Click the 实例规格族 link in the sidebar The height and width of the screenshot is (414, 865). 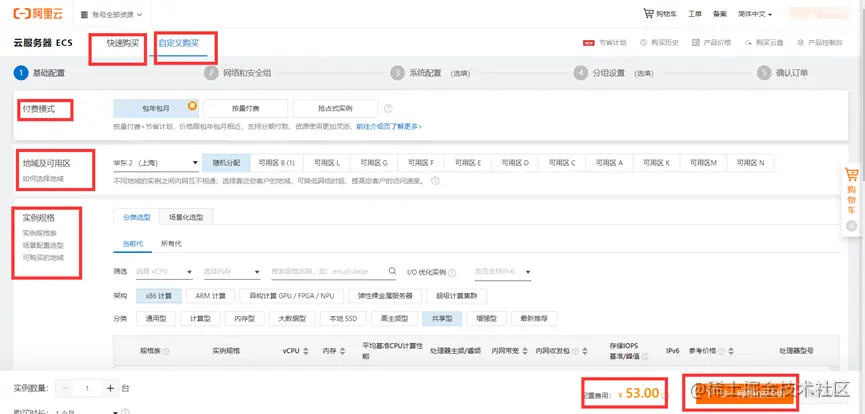pos(40,233)
